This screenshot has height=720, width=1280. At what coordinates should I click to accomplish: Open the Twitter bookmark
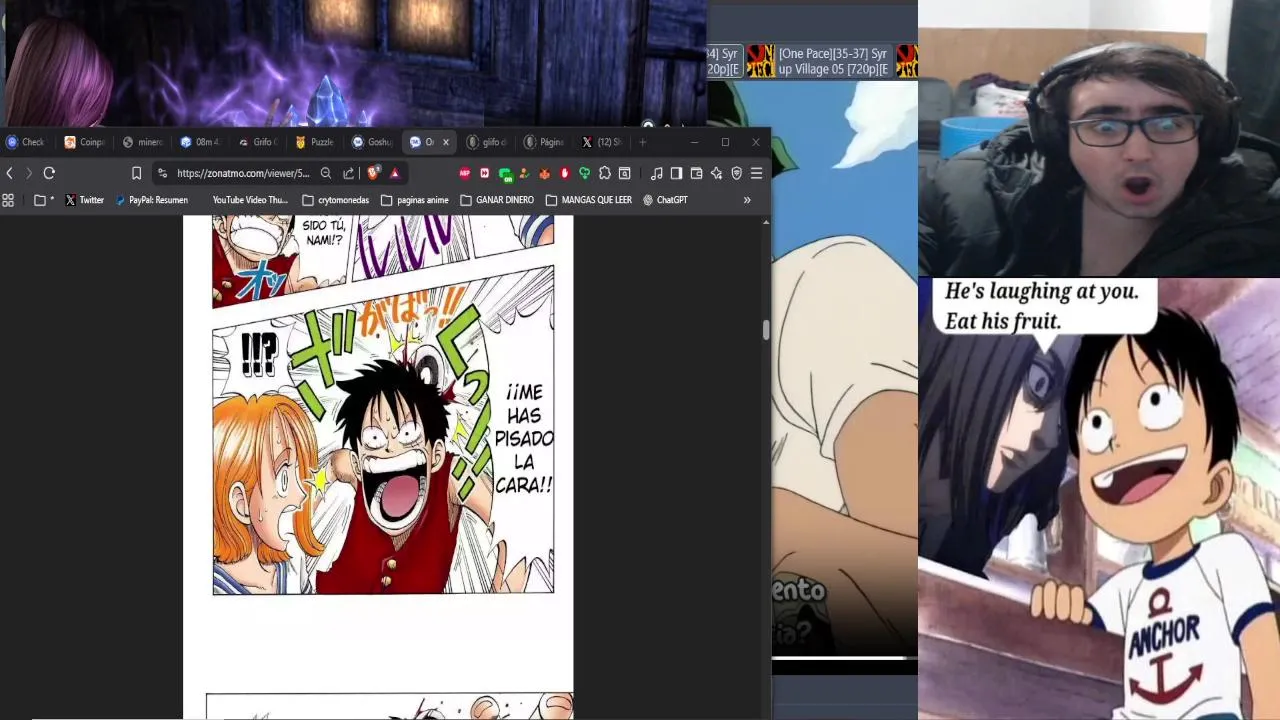84,200
